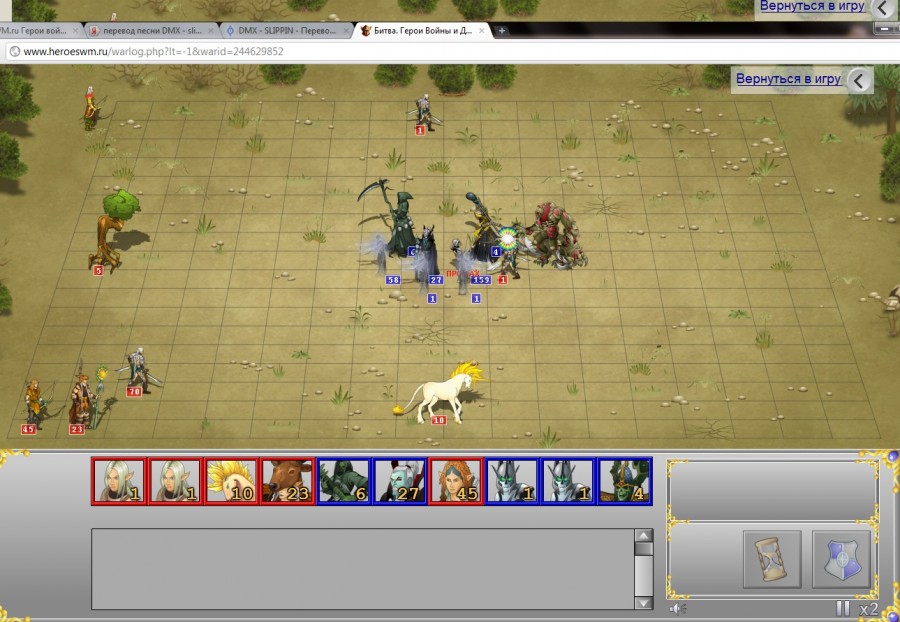The height and width of the screenshot is (622, 900).
Task: Minimize the browser window
Action: tap(883, 28)
